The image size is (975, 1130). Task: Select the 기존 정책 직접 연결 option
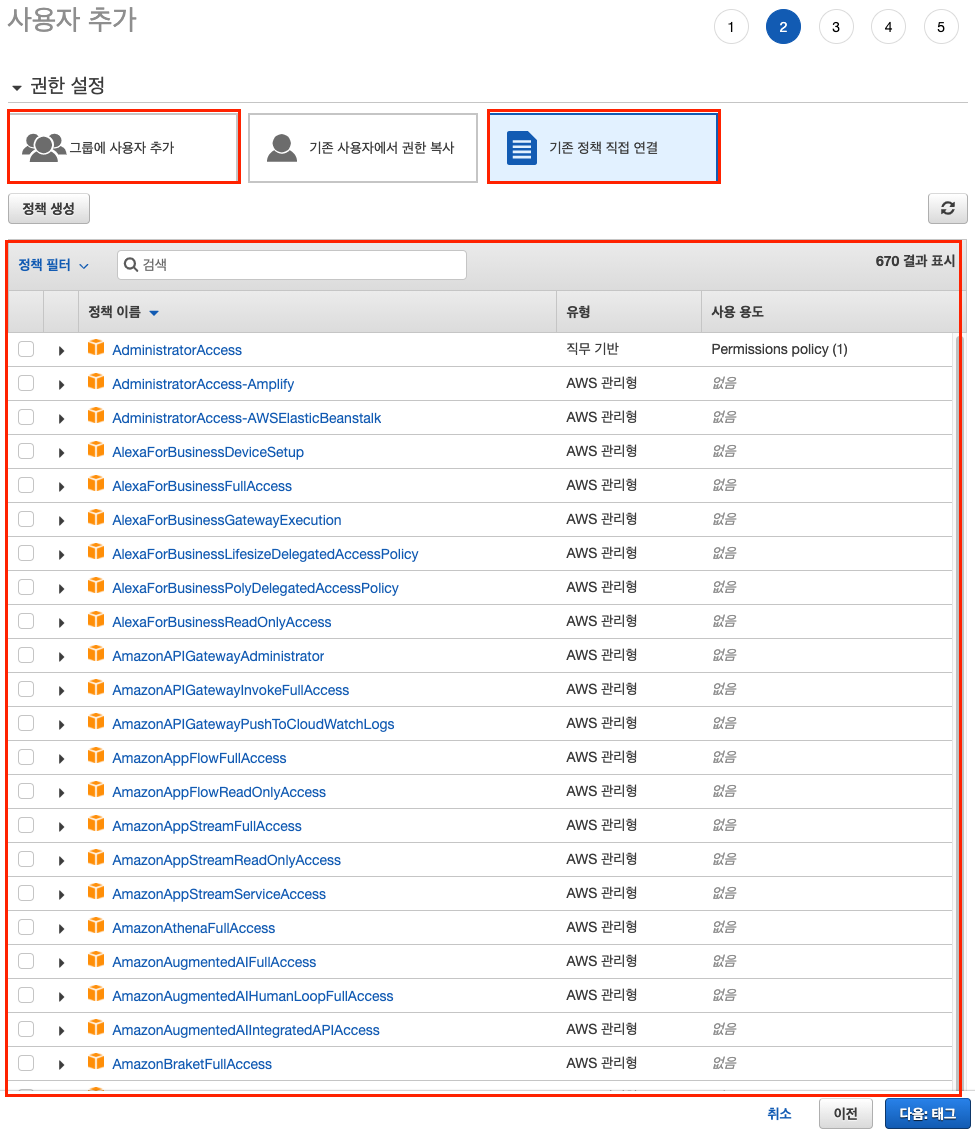(x=603, y=147)
